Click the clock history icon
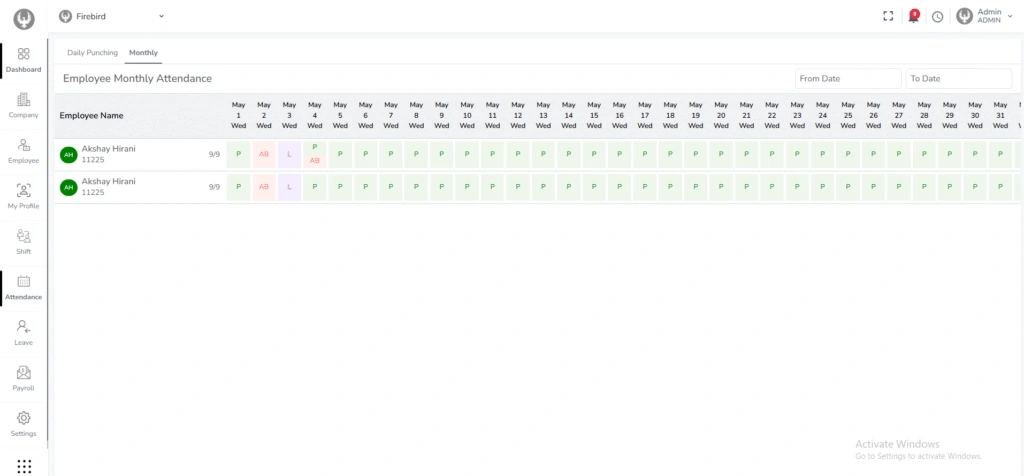The image size is (1024, 476). tap(937, 16)
